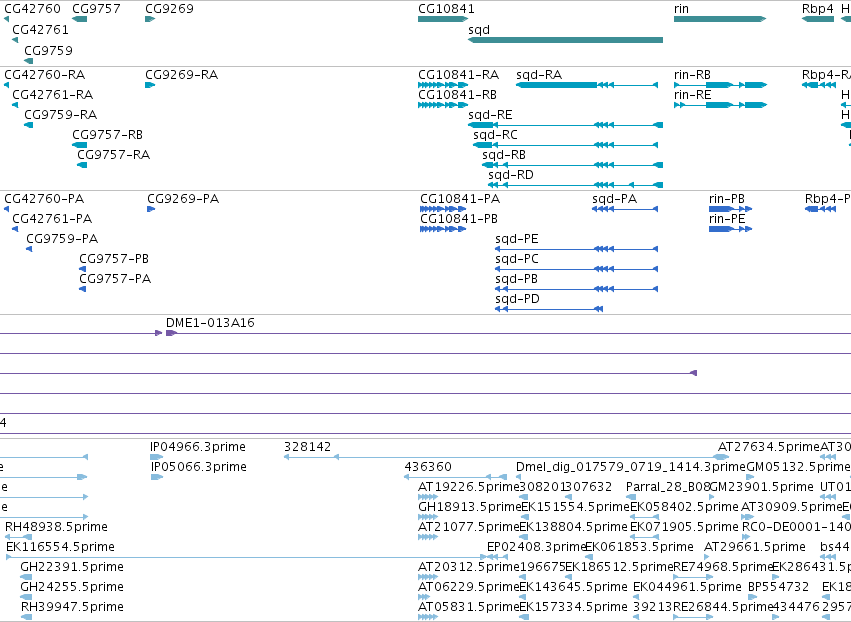Viewport: 851px width, 622px height.
Task: Click transcript sqd-RD label
Action: 511,175
